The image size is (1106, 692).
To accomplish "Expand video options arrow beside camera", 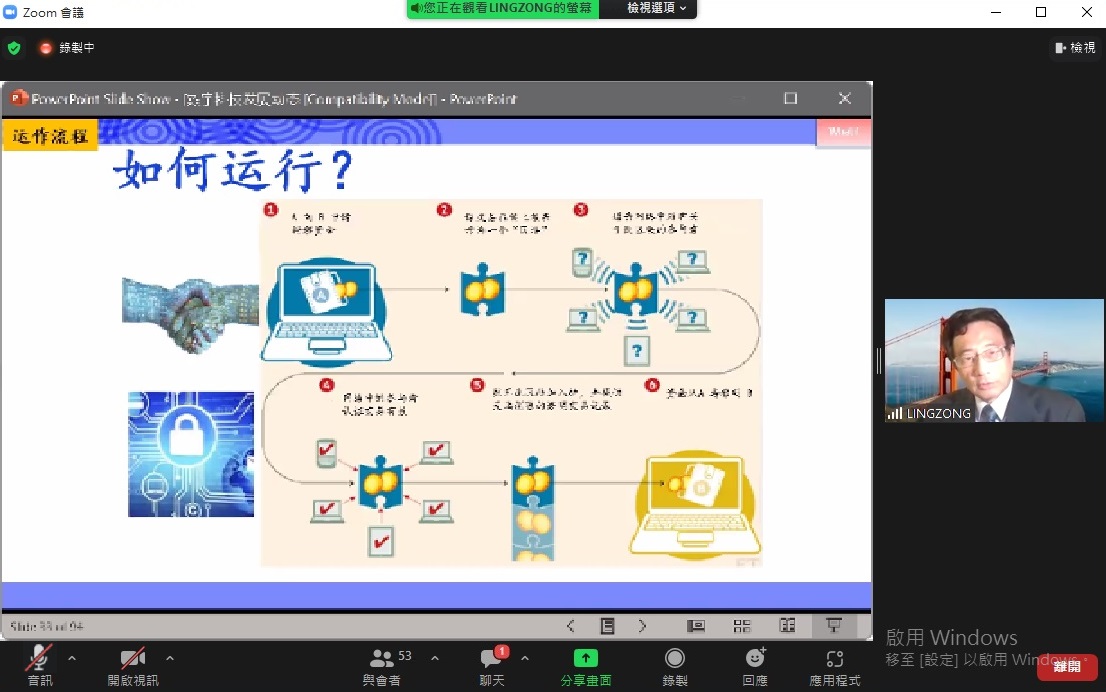I will 169,658.
